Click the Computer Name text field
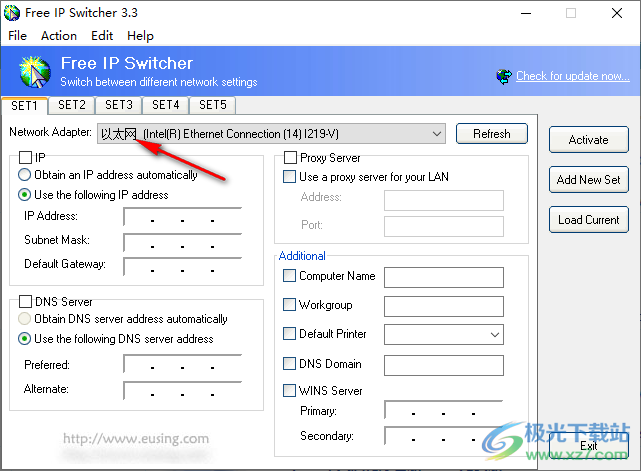Viewport: 641px width, 471px height. tap(444, 278)
